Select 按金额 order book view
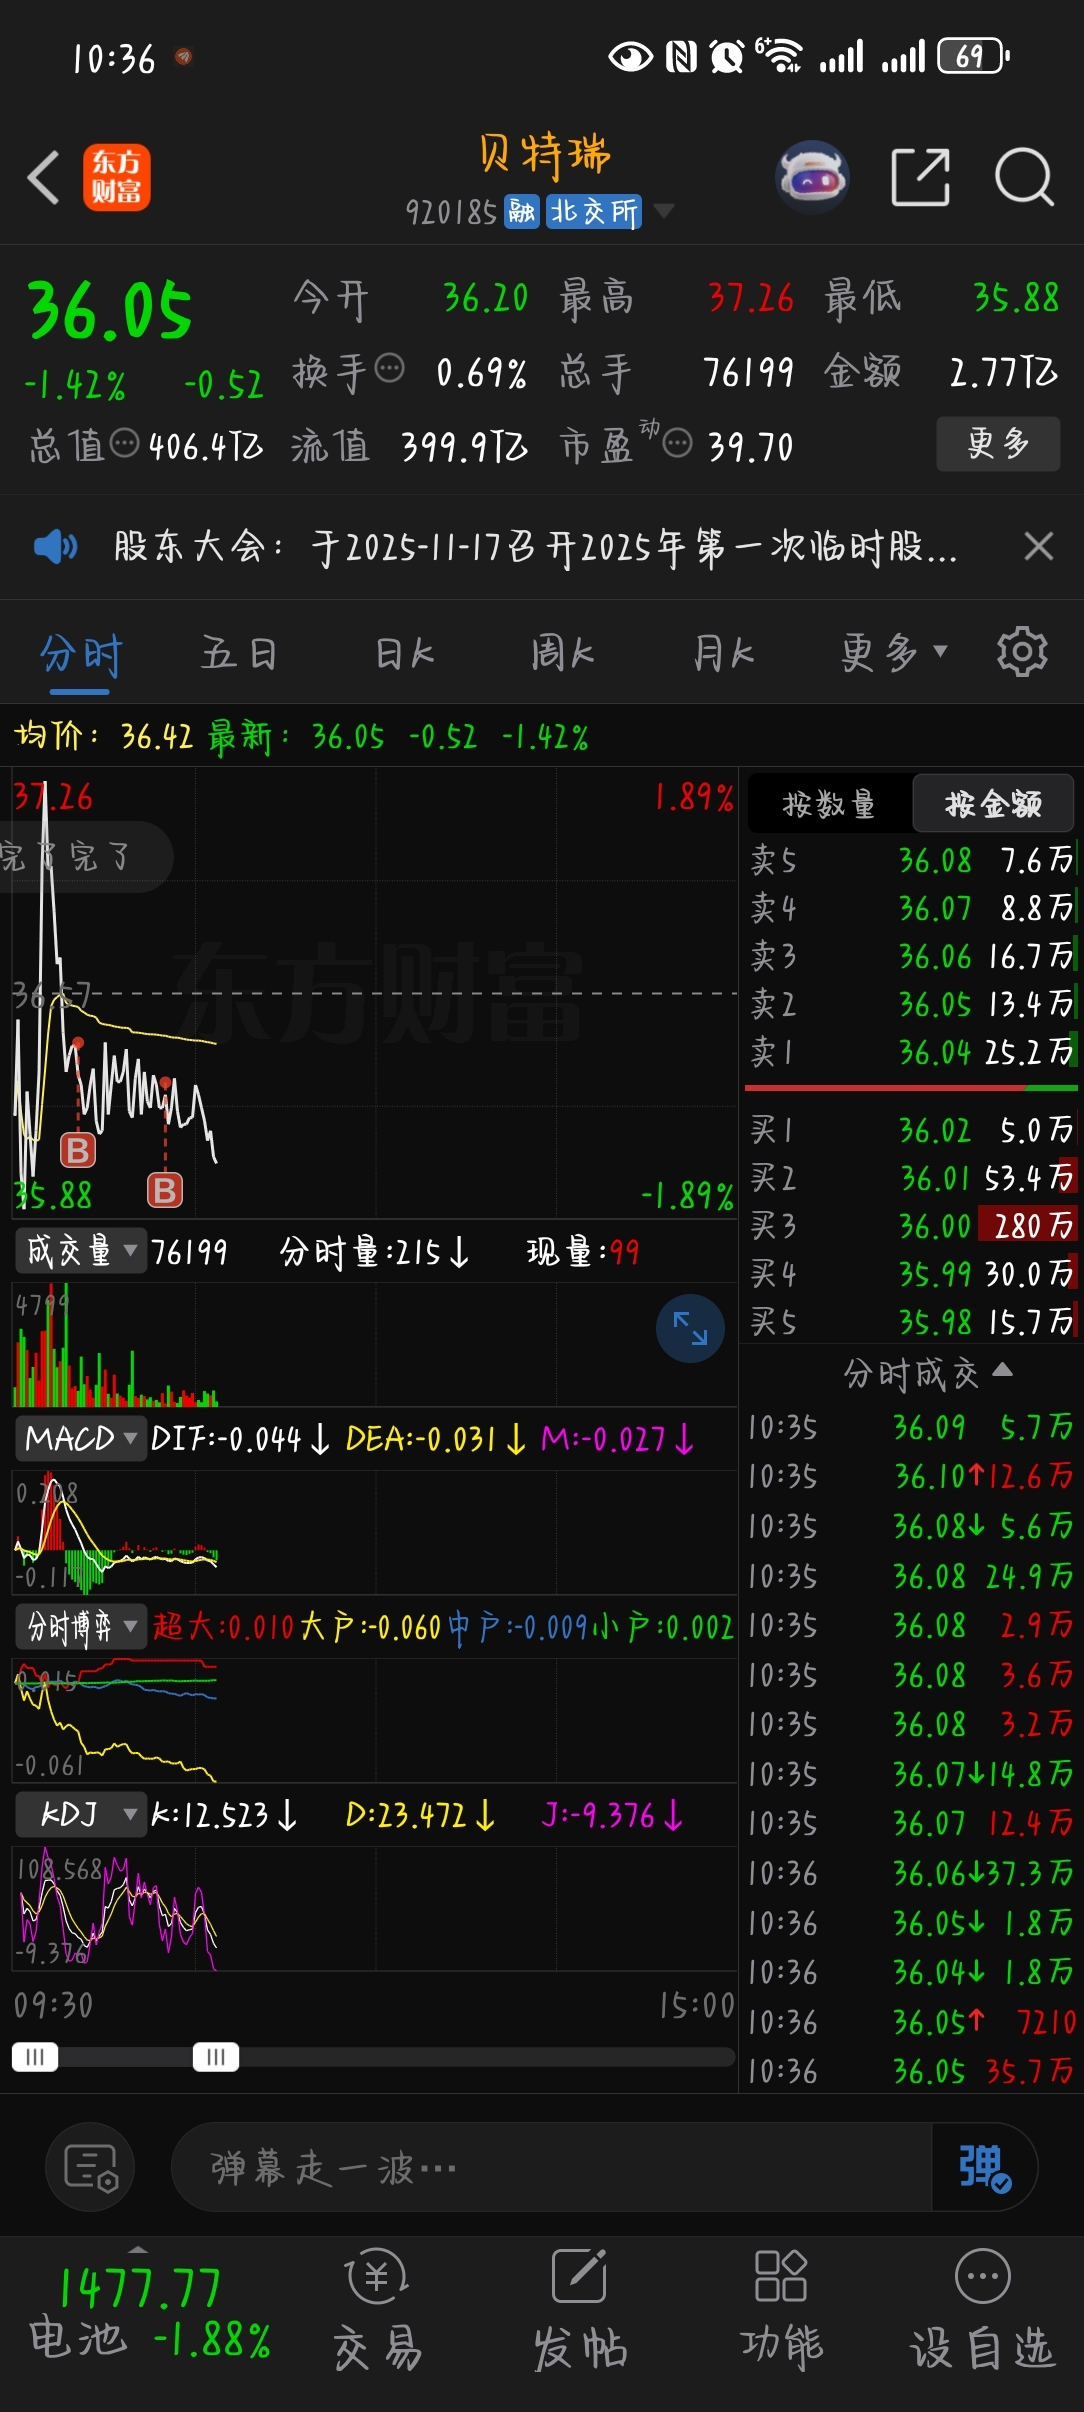This screenshot has height=2412, width=1084. [x=993, y=803]
